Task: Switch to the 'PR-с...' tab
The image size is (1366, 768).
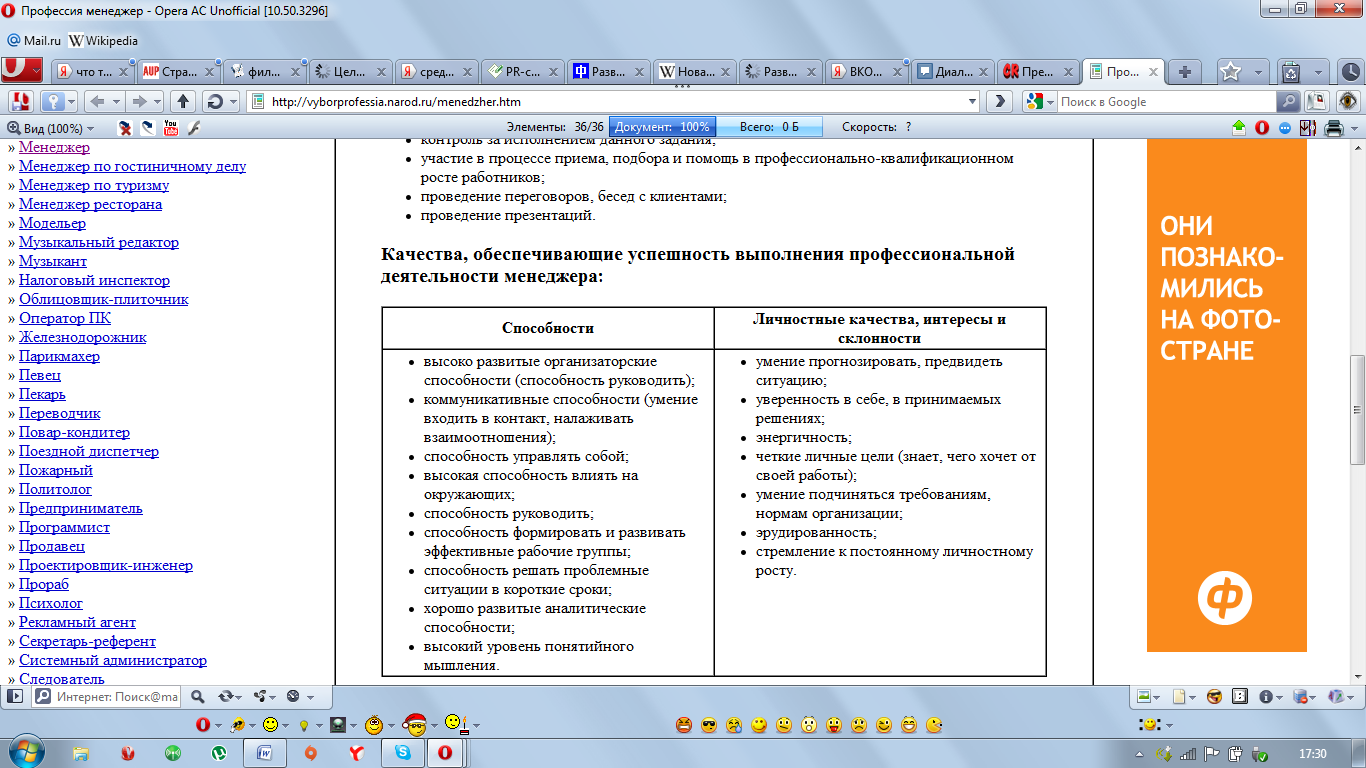Action: point(523,71)
